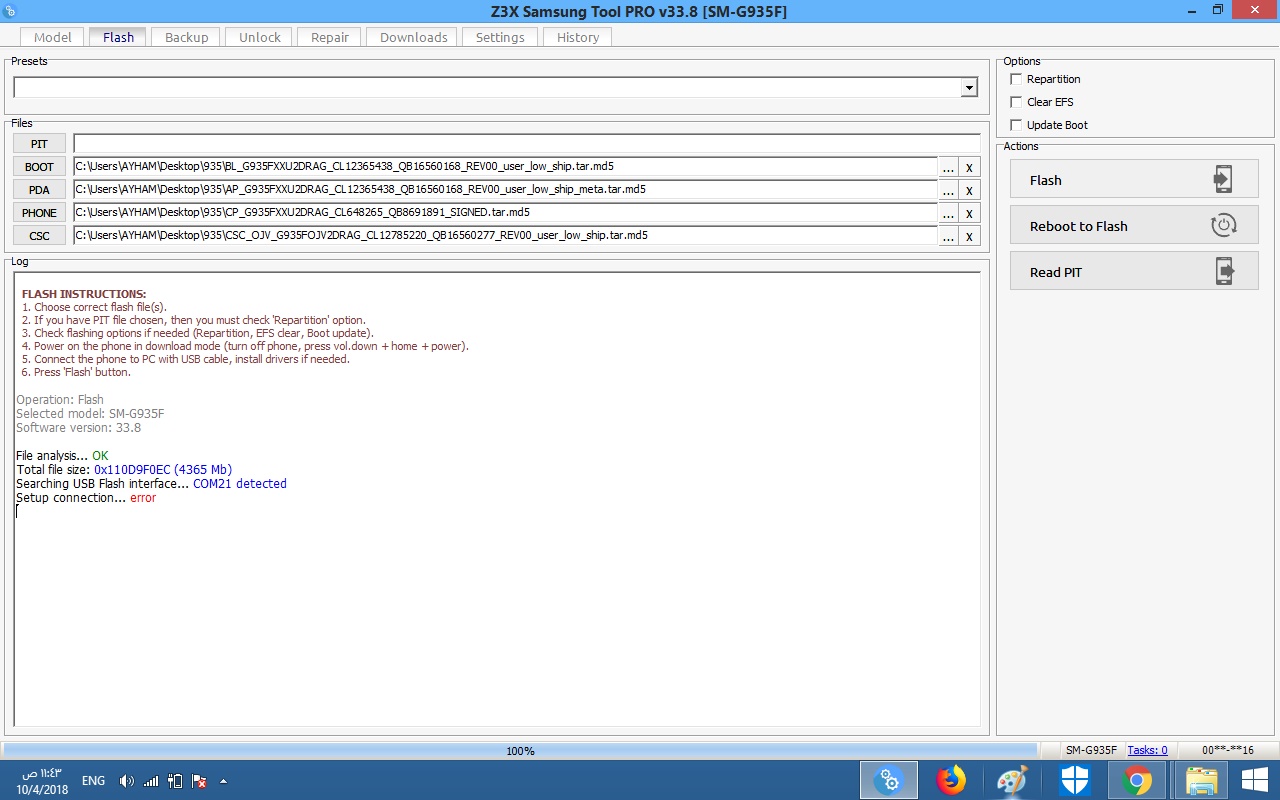Image resolution: width=1280 pixels, height=800 pixels.
Task: Toggle the Update Boot checkbox
Action: click(1016, 125)
